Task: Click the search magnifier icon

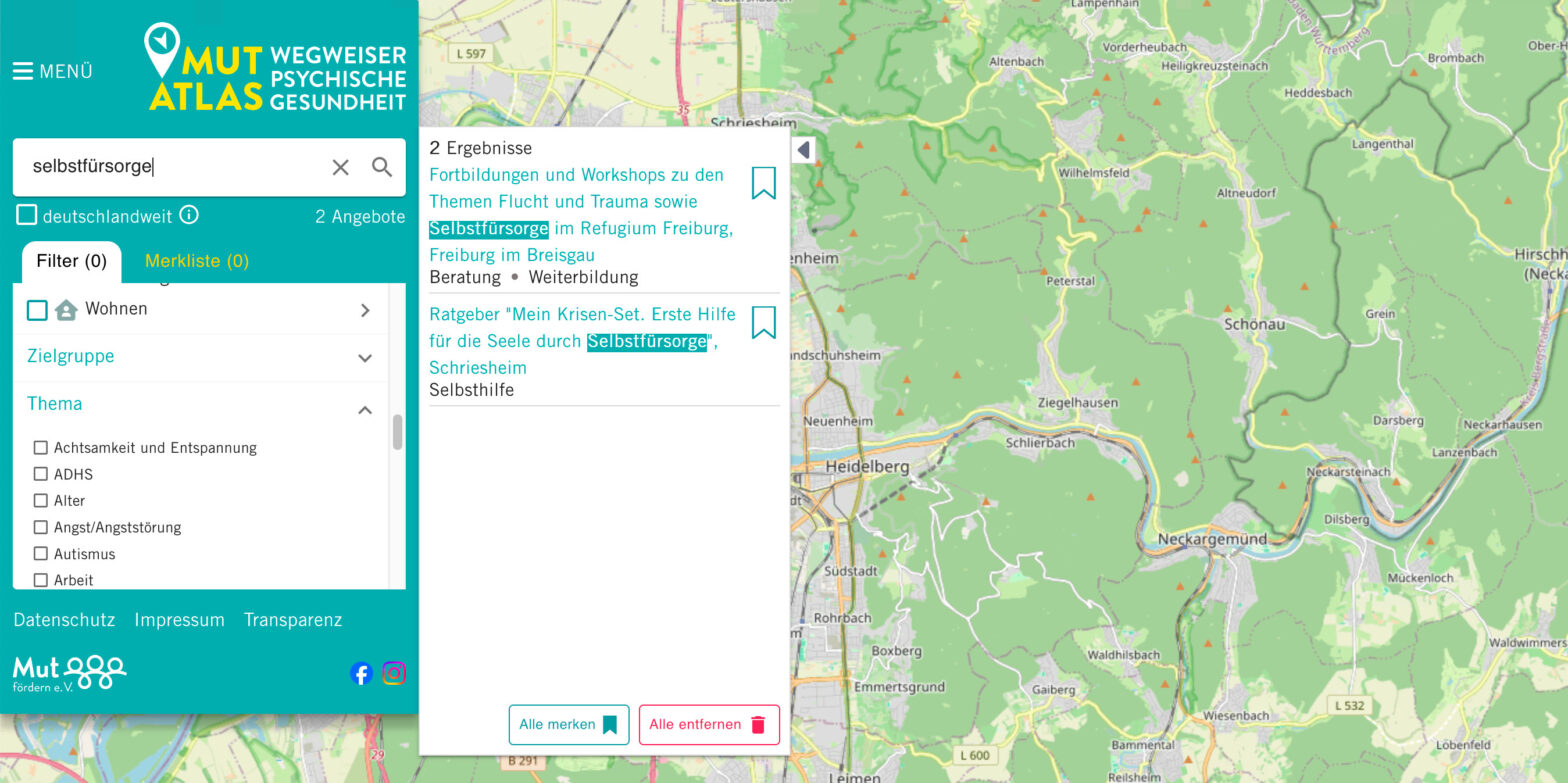Action: coord(382,167)
